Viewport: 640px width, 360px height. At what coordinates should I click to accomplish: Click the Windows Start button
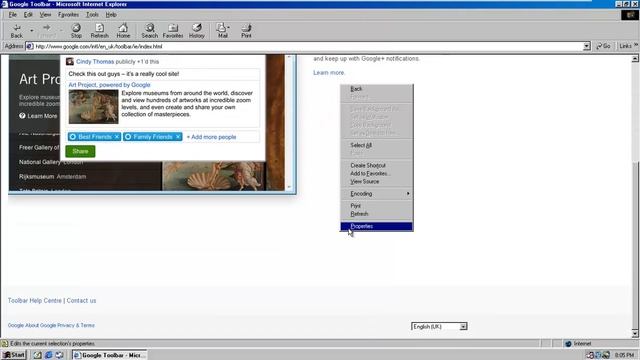pyautogui.click(x=14, y=355)
